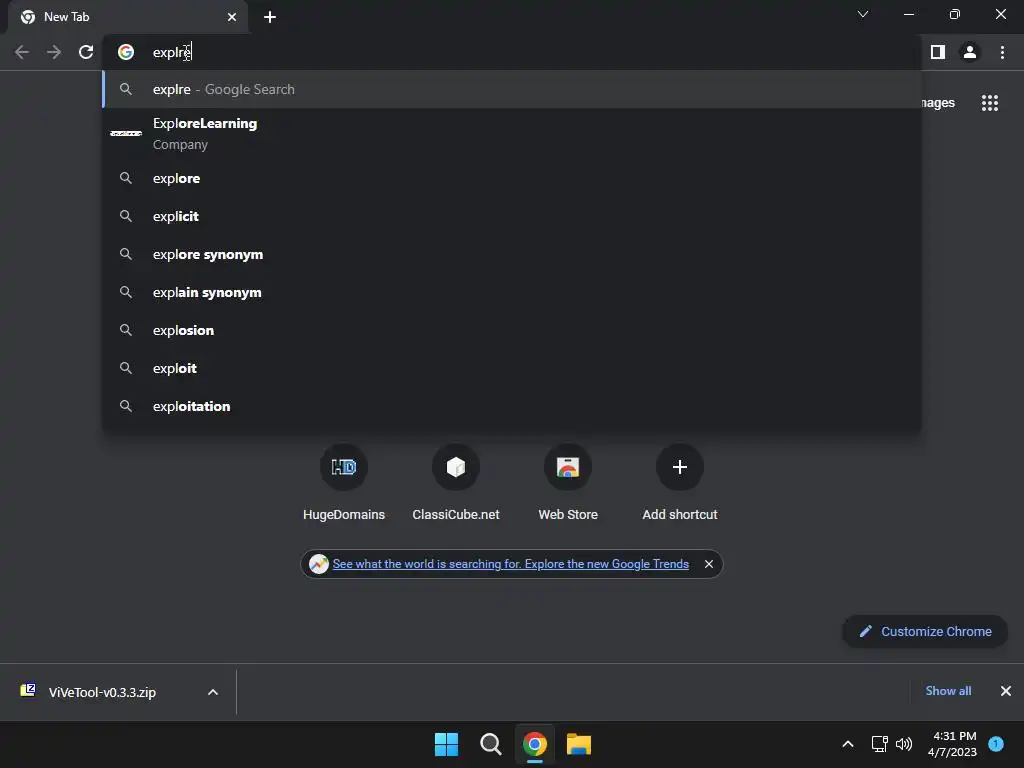Image resolution: width=1024 pixels, height=768 pixels.
Task: Click the Chrome taskbar icon
Action: coord(534,744)
